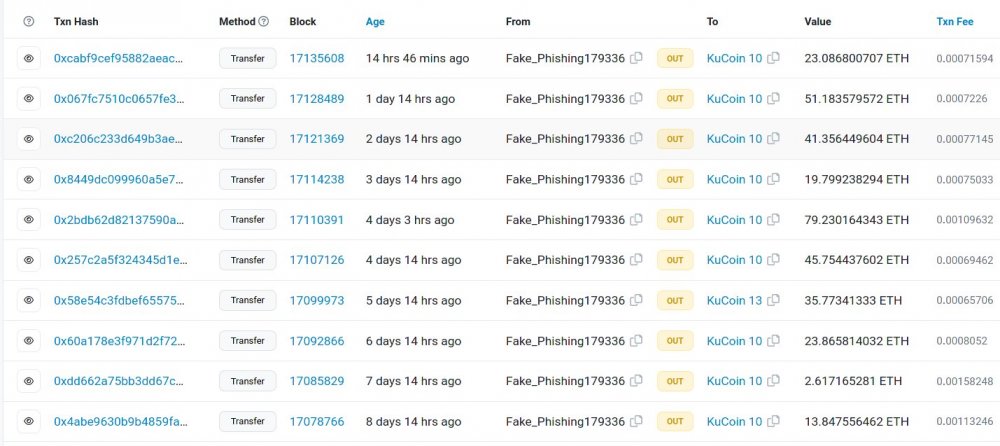
Task: Open transaction 0x58e54c3fdbef65575
Action: [119, 300]
